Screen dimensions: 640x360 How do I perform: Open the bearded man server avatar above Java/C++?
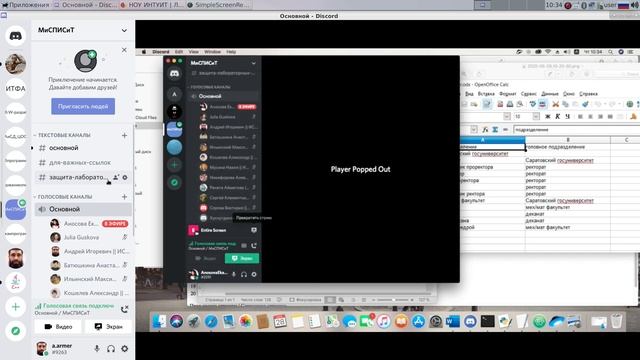(16, 258)
